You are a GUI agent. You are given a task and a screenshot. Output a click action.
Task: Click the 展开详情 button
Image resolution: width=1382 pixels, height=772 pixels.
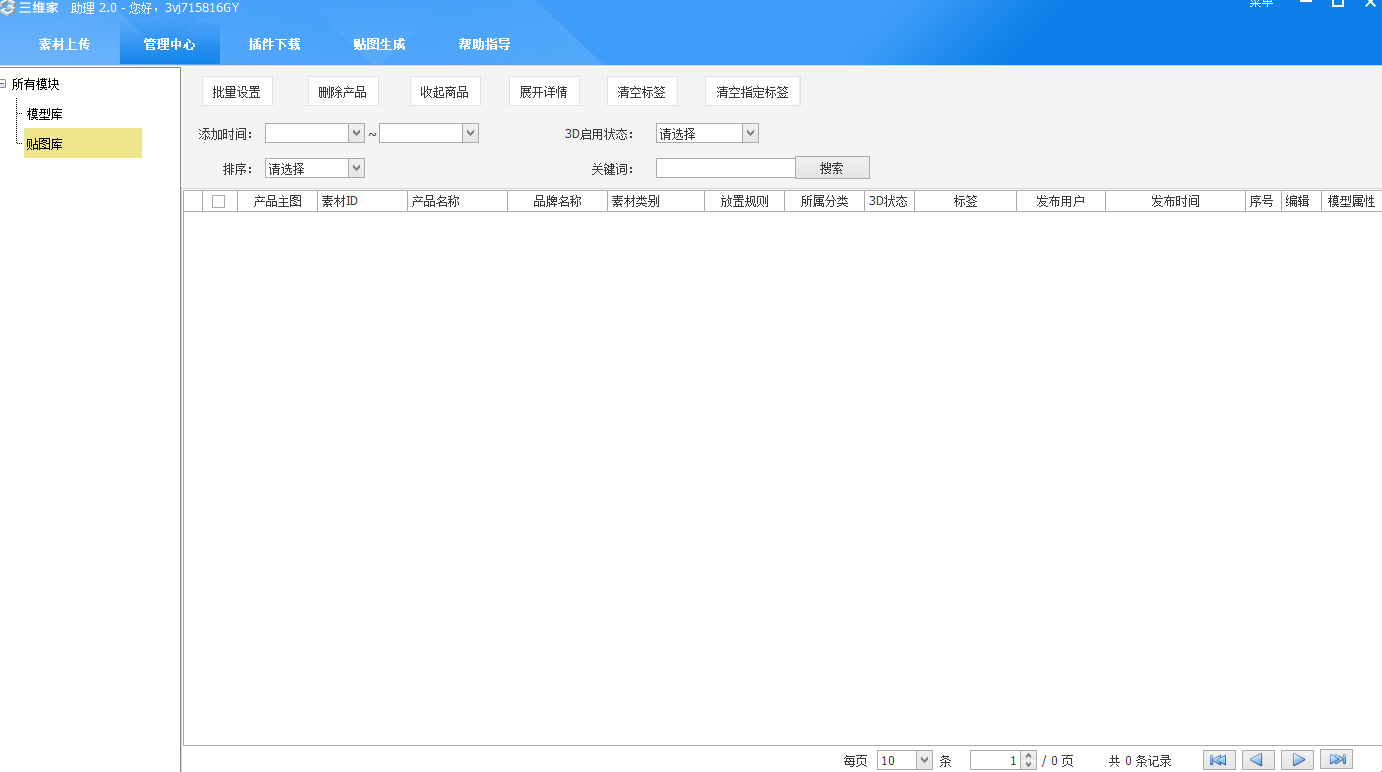(x=544, y=92)
